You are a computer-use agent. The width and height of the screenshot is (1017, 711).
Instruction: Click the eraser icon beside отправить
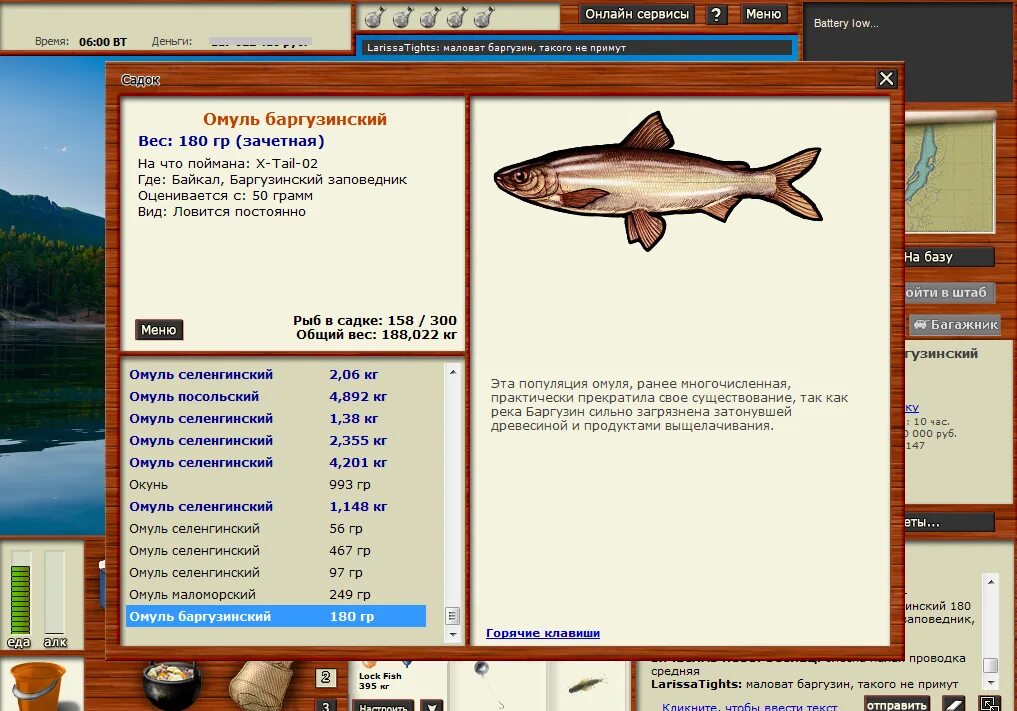pos(953,704)
